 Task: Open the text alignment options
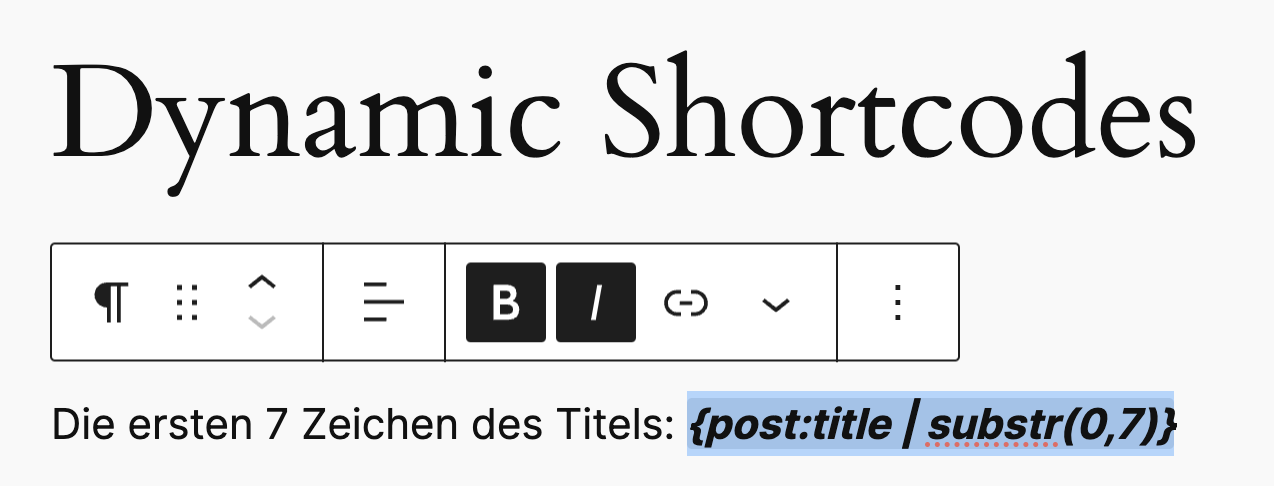384,302
